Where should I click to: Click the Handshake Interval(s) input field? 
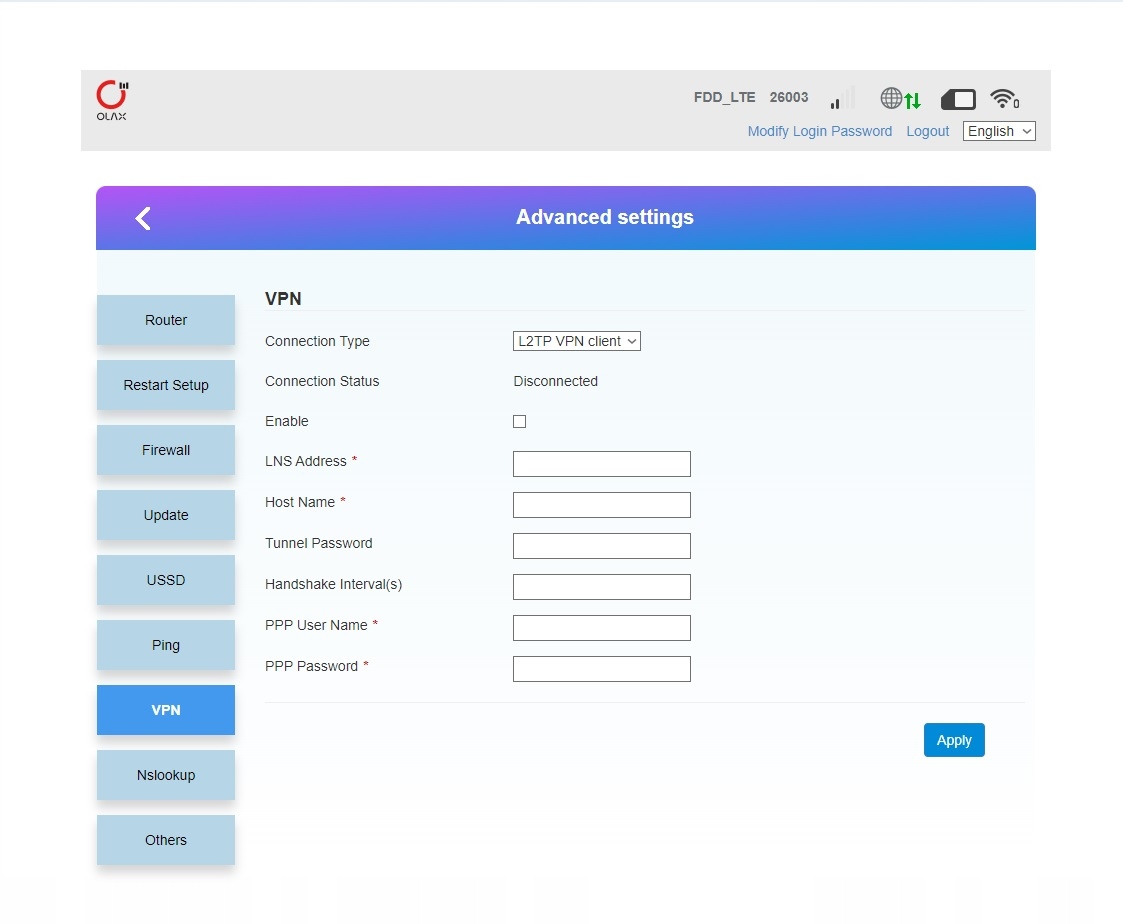602,587
